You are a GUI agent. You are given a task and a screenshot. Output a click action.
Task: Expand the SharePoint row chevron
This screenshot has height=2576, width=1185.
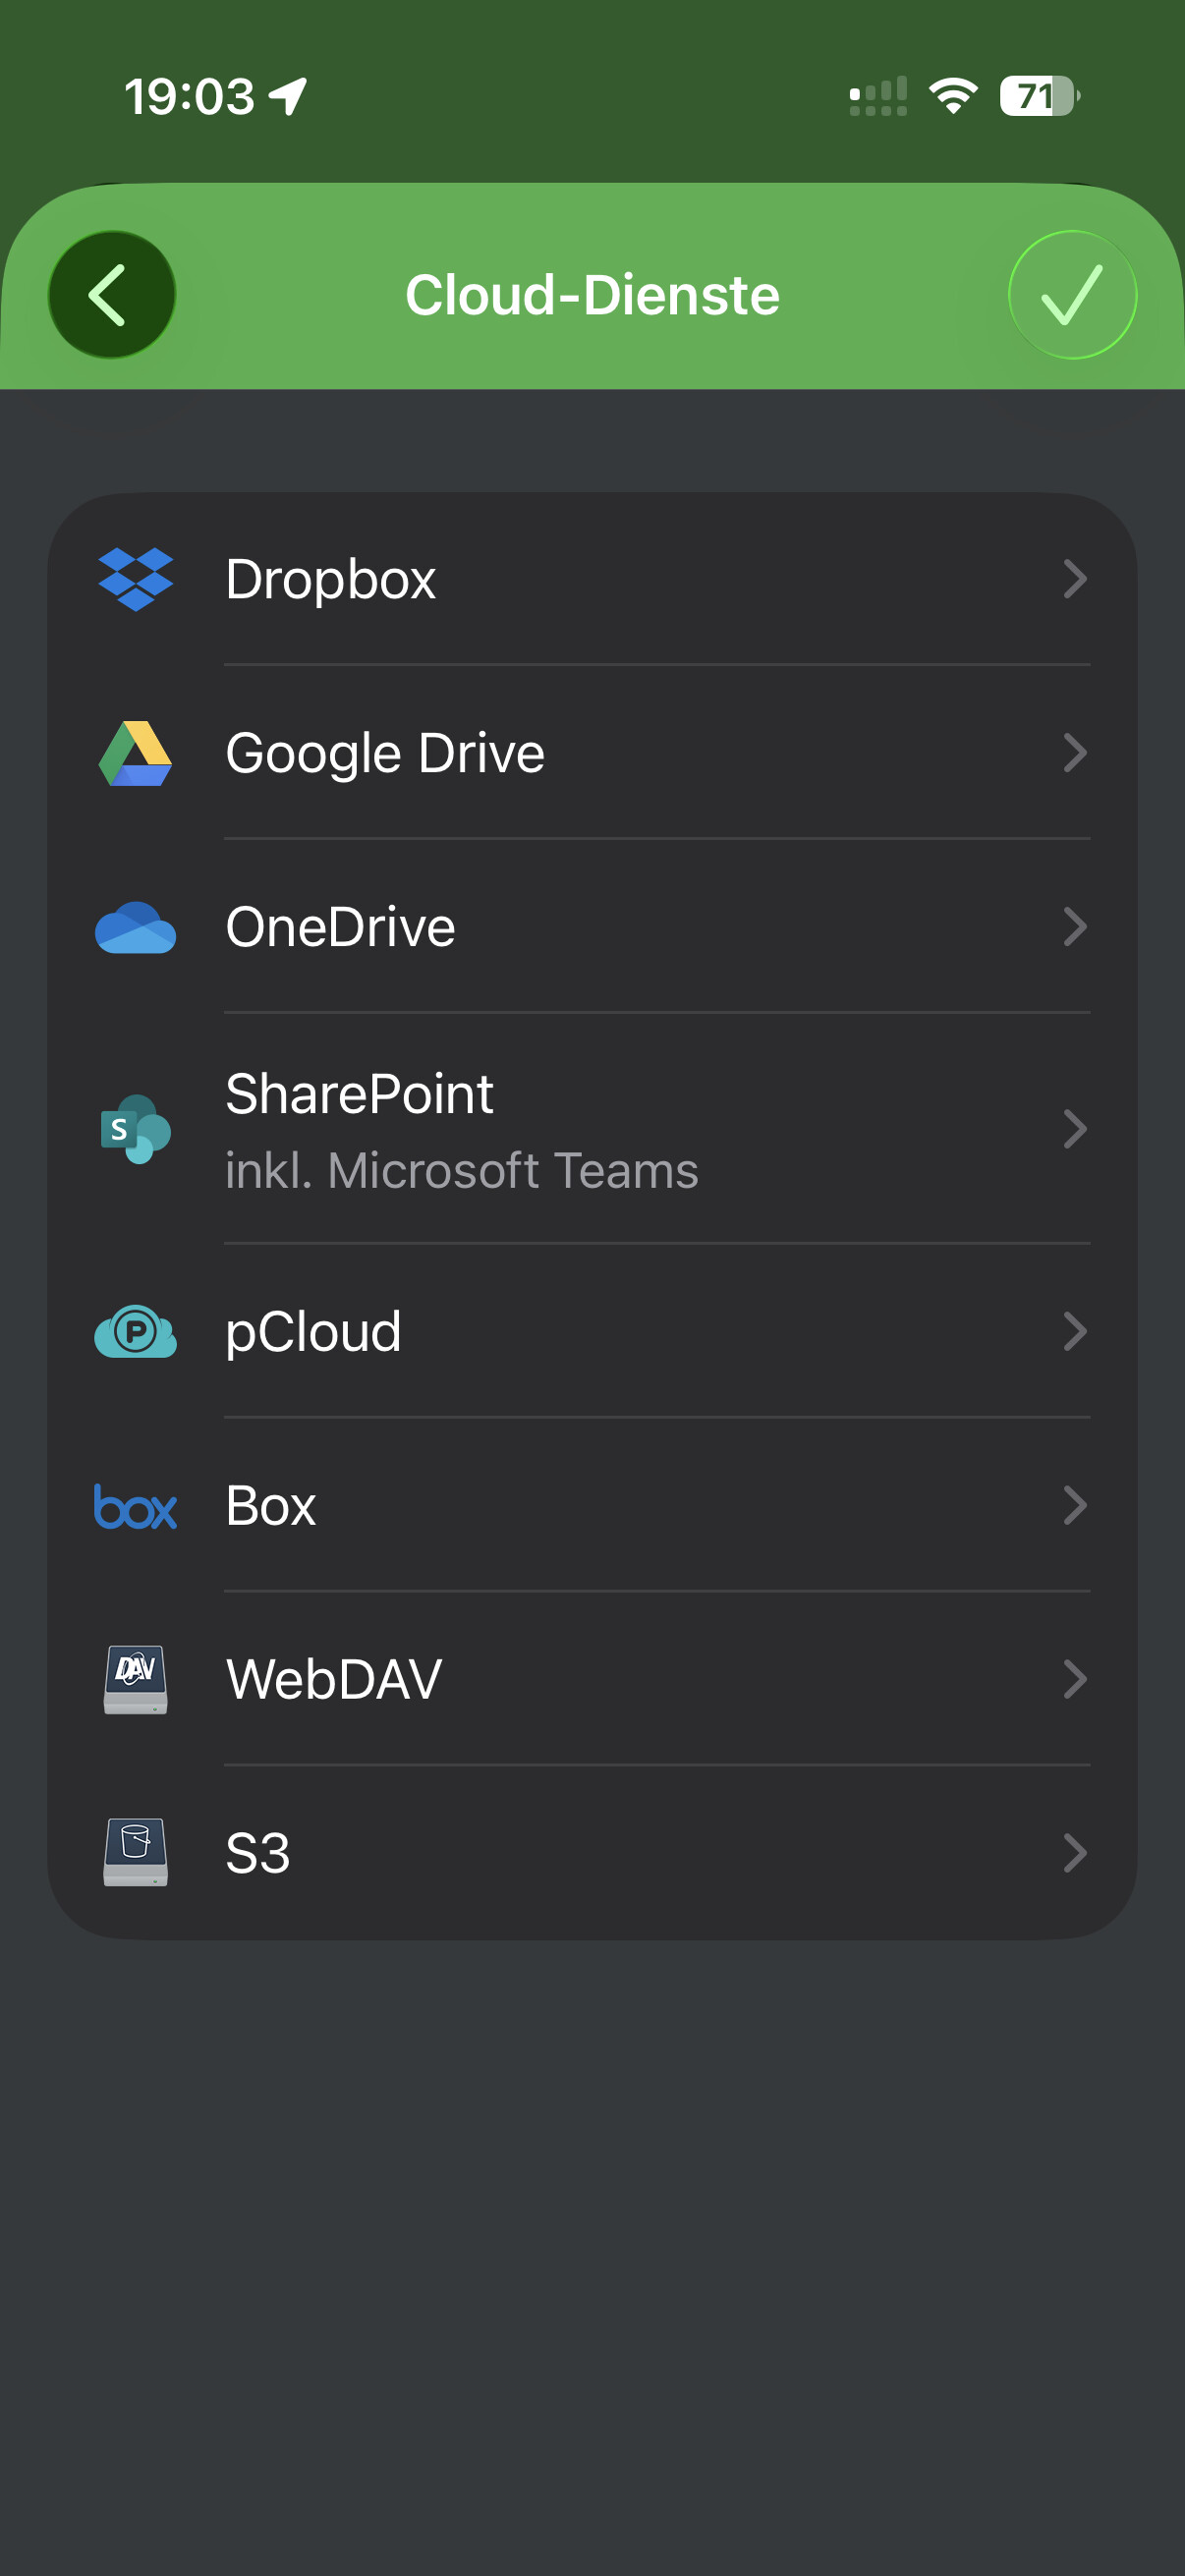click(x=1075, y=1129)
